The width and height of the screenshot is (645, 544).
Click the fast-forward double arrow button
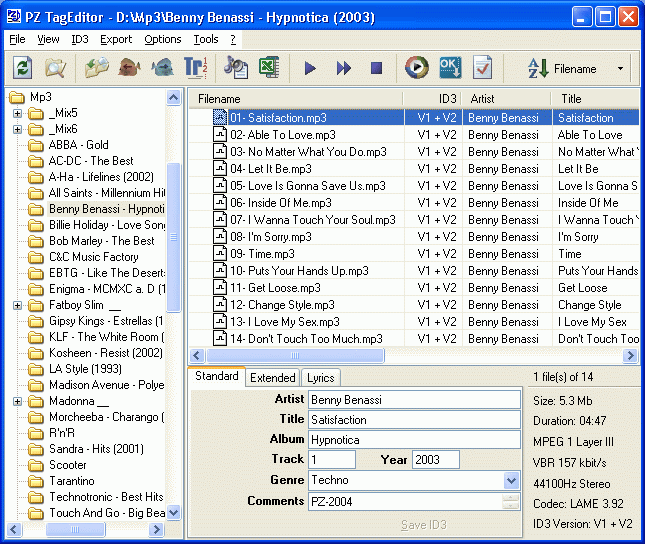coord(343,68)
